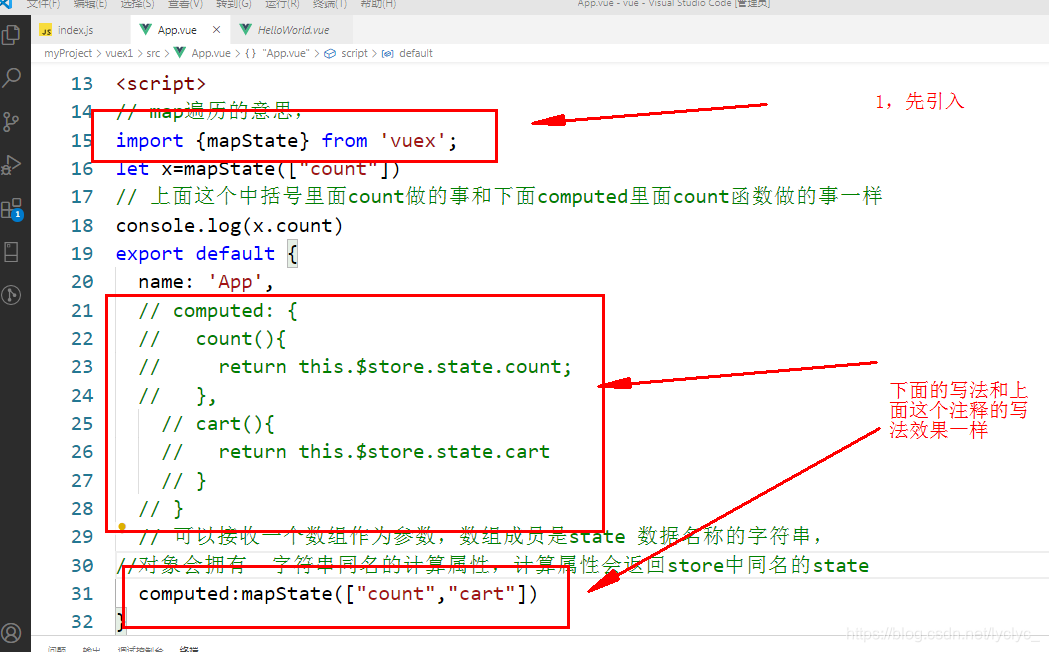Open the Extensions view with badge
The height and width of the screenshot is (652, 1049).
coord(12,209)
